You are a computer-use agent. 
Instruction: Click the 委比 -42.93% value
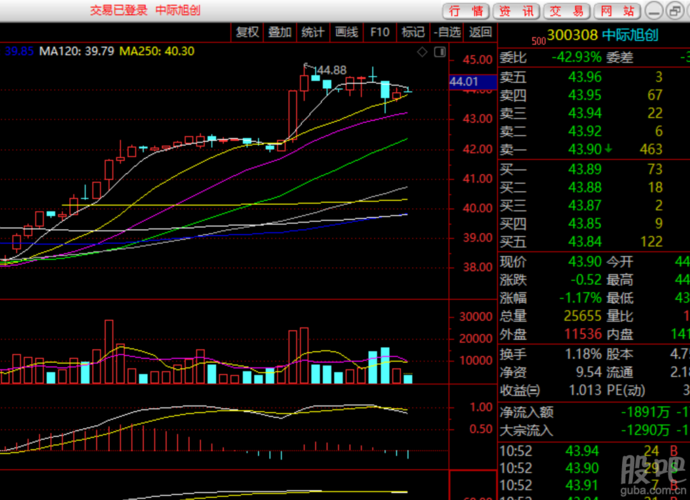pyautogui.click(x=576, y=57)
